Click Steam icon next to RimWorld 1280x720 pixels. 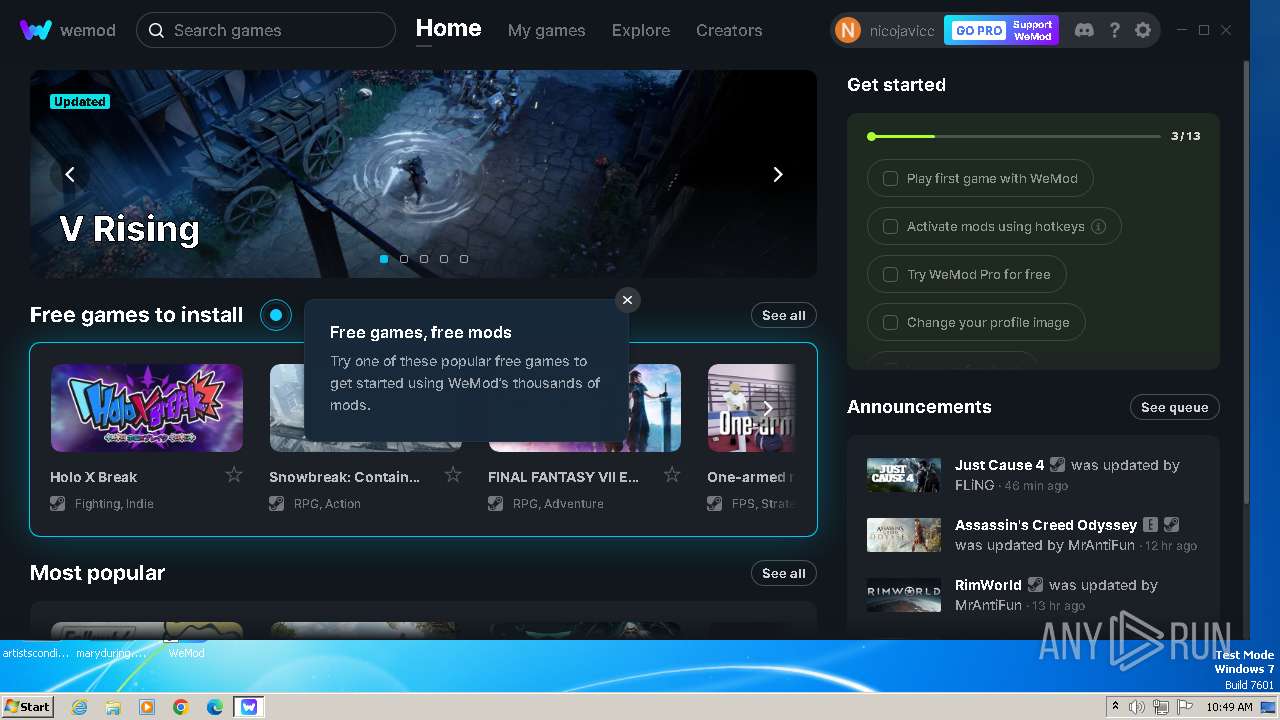click(1036, 585)
